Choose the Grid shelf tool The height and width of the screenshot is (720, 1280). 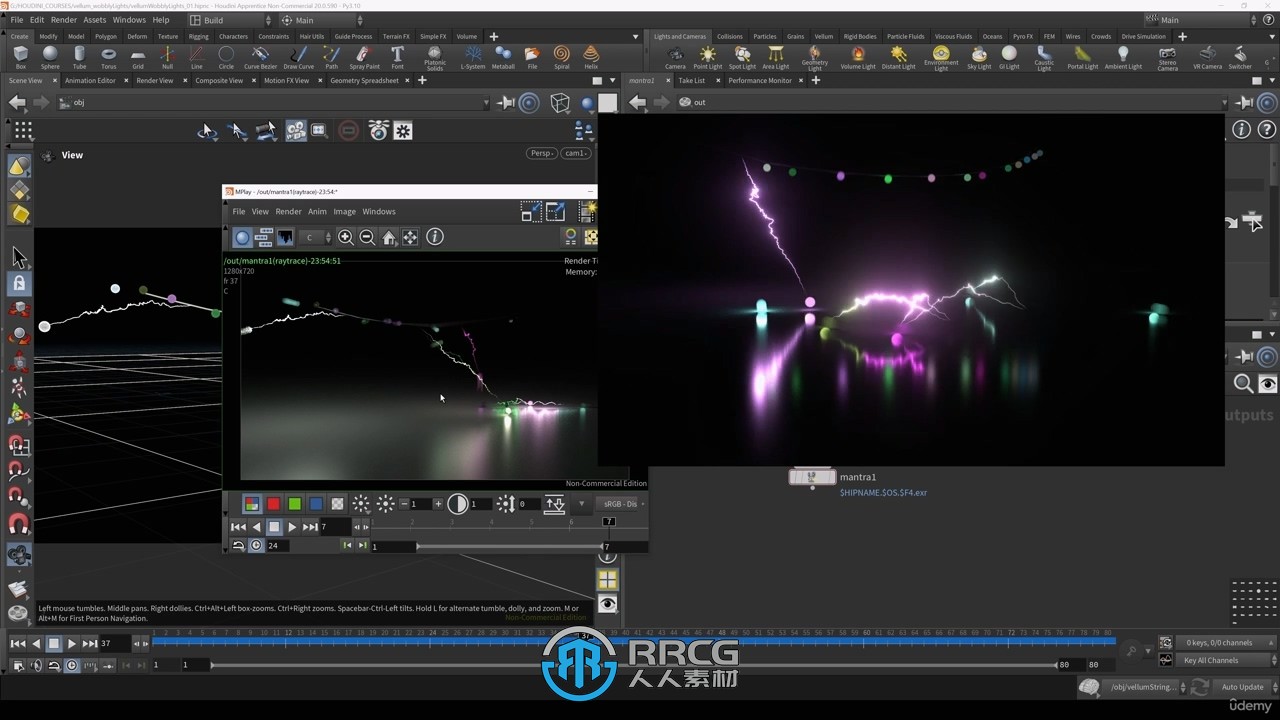click(x=138, y=57)
